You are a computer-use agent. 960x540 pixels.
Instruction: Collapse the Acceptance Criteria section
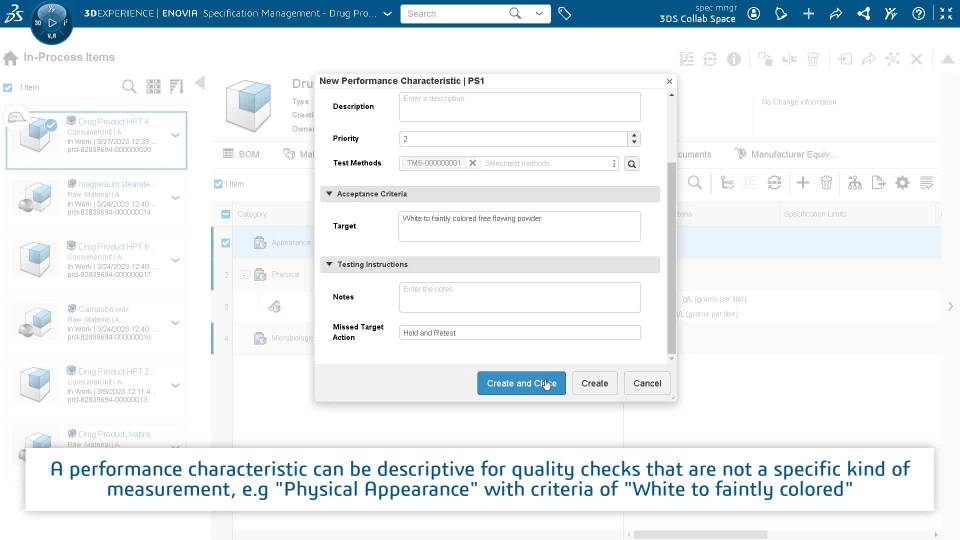329,193
